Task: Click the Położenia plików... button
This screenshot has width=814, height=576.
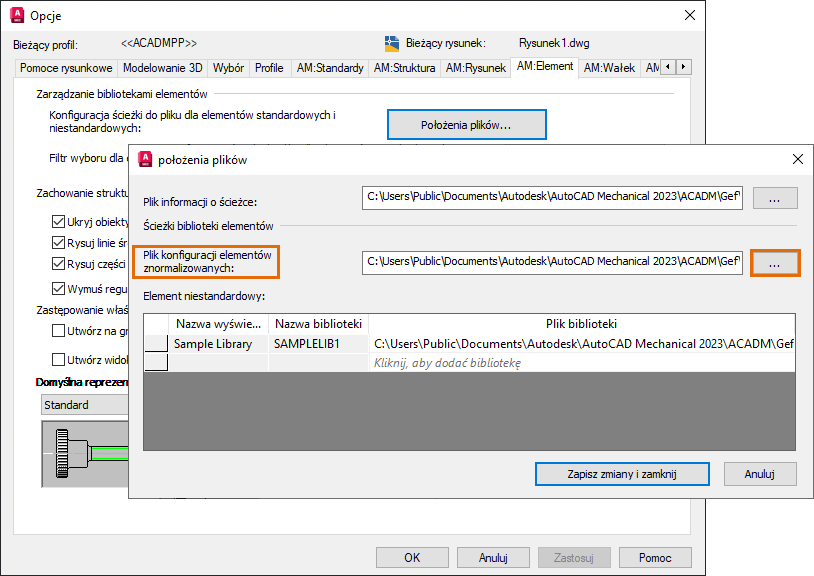Action: click(x=467, y=125)
